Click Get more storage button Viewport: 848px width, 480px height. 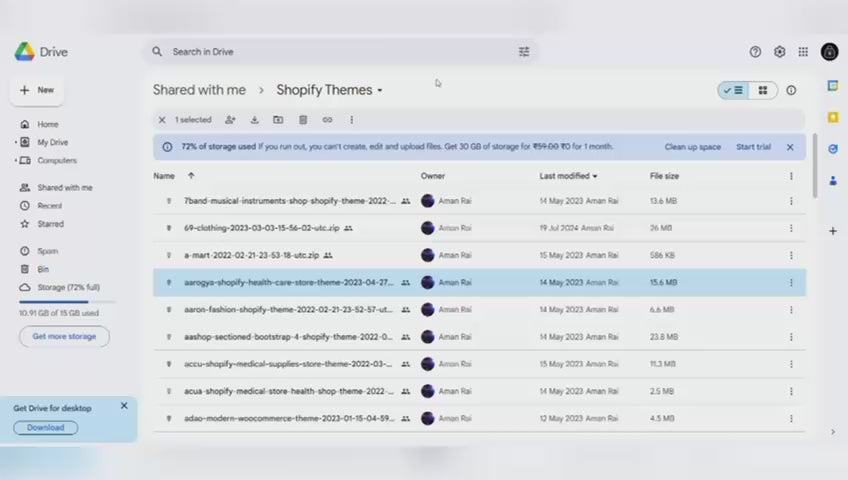tap(64, 336)
